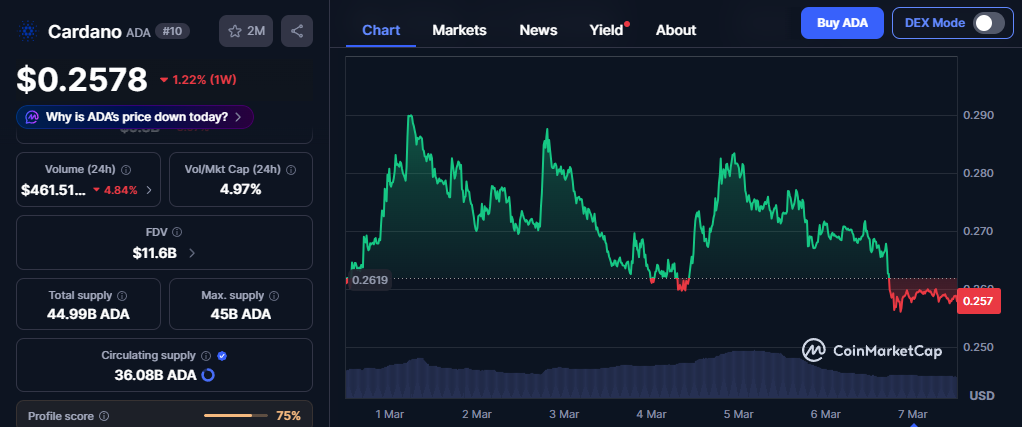Switch to the Markets tab

[x=459, y=30]
